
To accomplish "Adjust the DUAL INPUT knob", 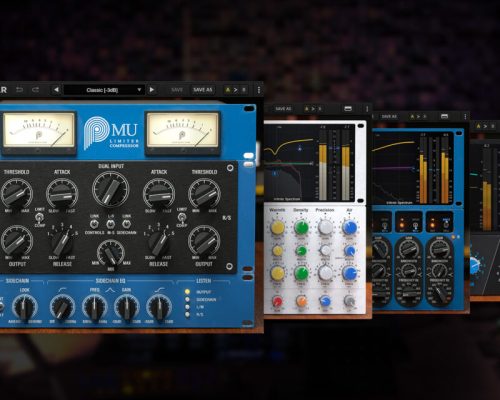I will [x=111, y=189].
